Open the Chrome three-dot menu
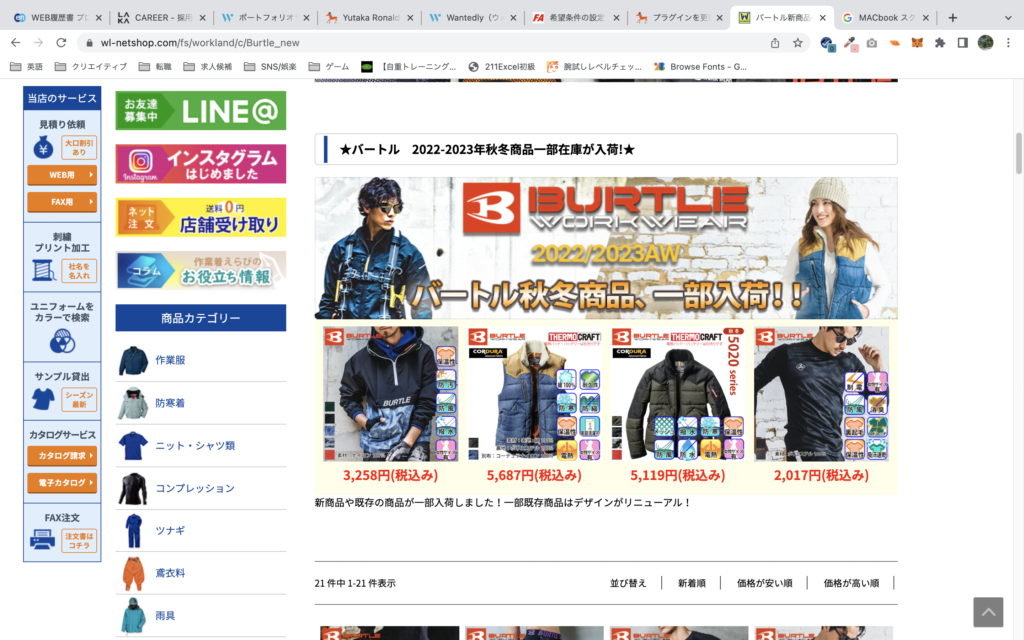This screenshot has height=640, width=1024. [x=1008, y=42]
